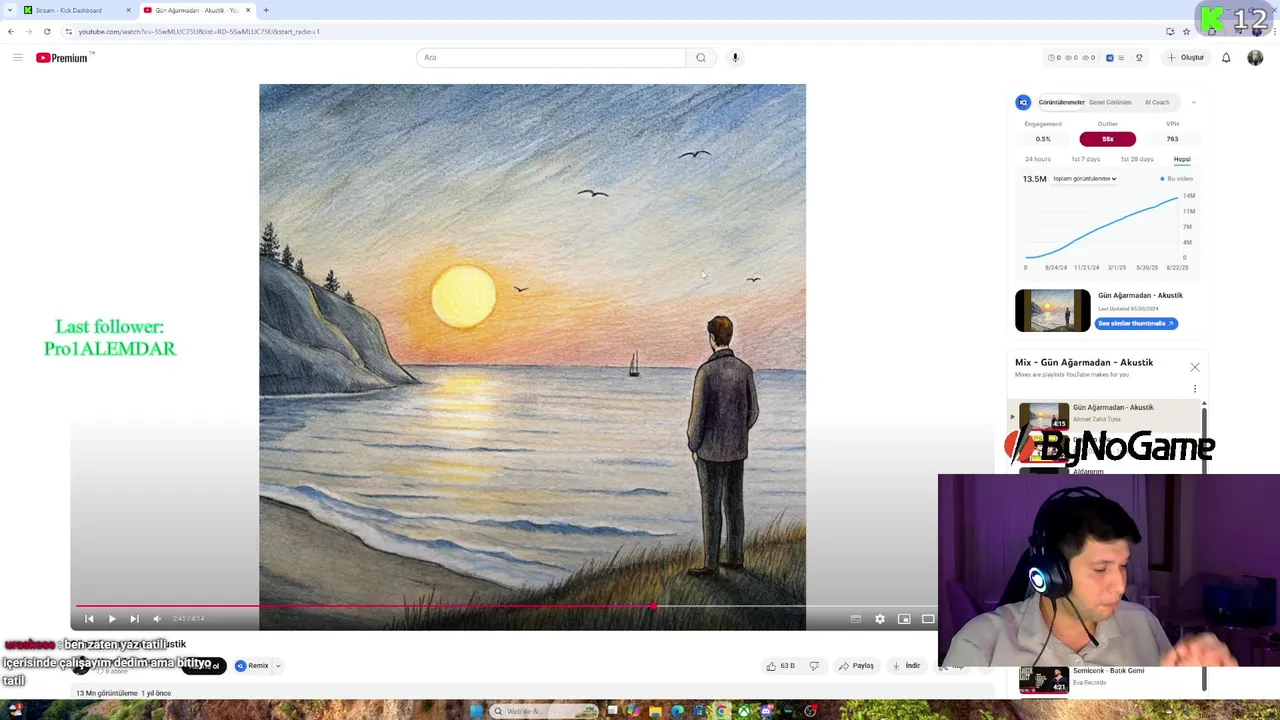
Task: Click the 763 VPH value
Action: (1172, 139)
